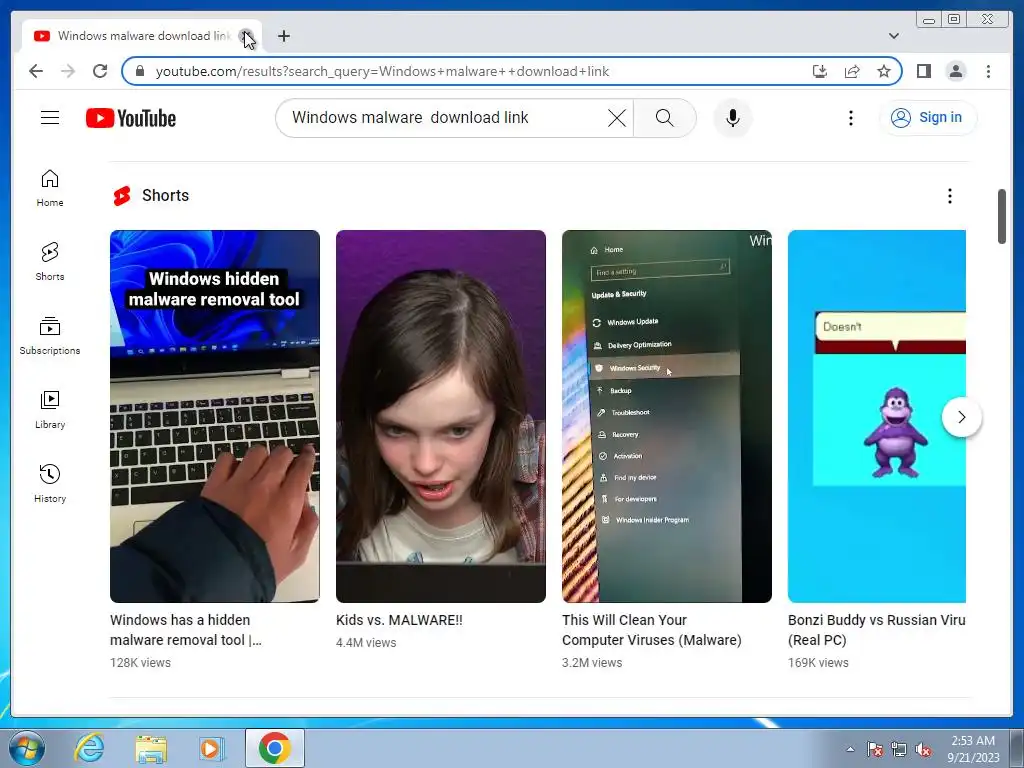This screenshot has width=1024, height=768.
Task: Open History in the sidebar
Action: (50, 483)
